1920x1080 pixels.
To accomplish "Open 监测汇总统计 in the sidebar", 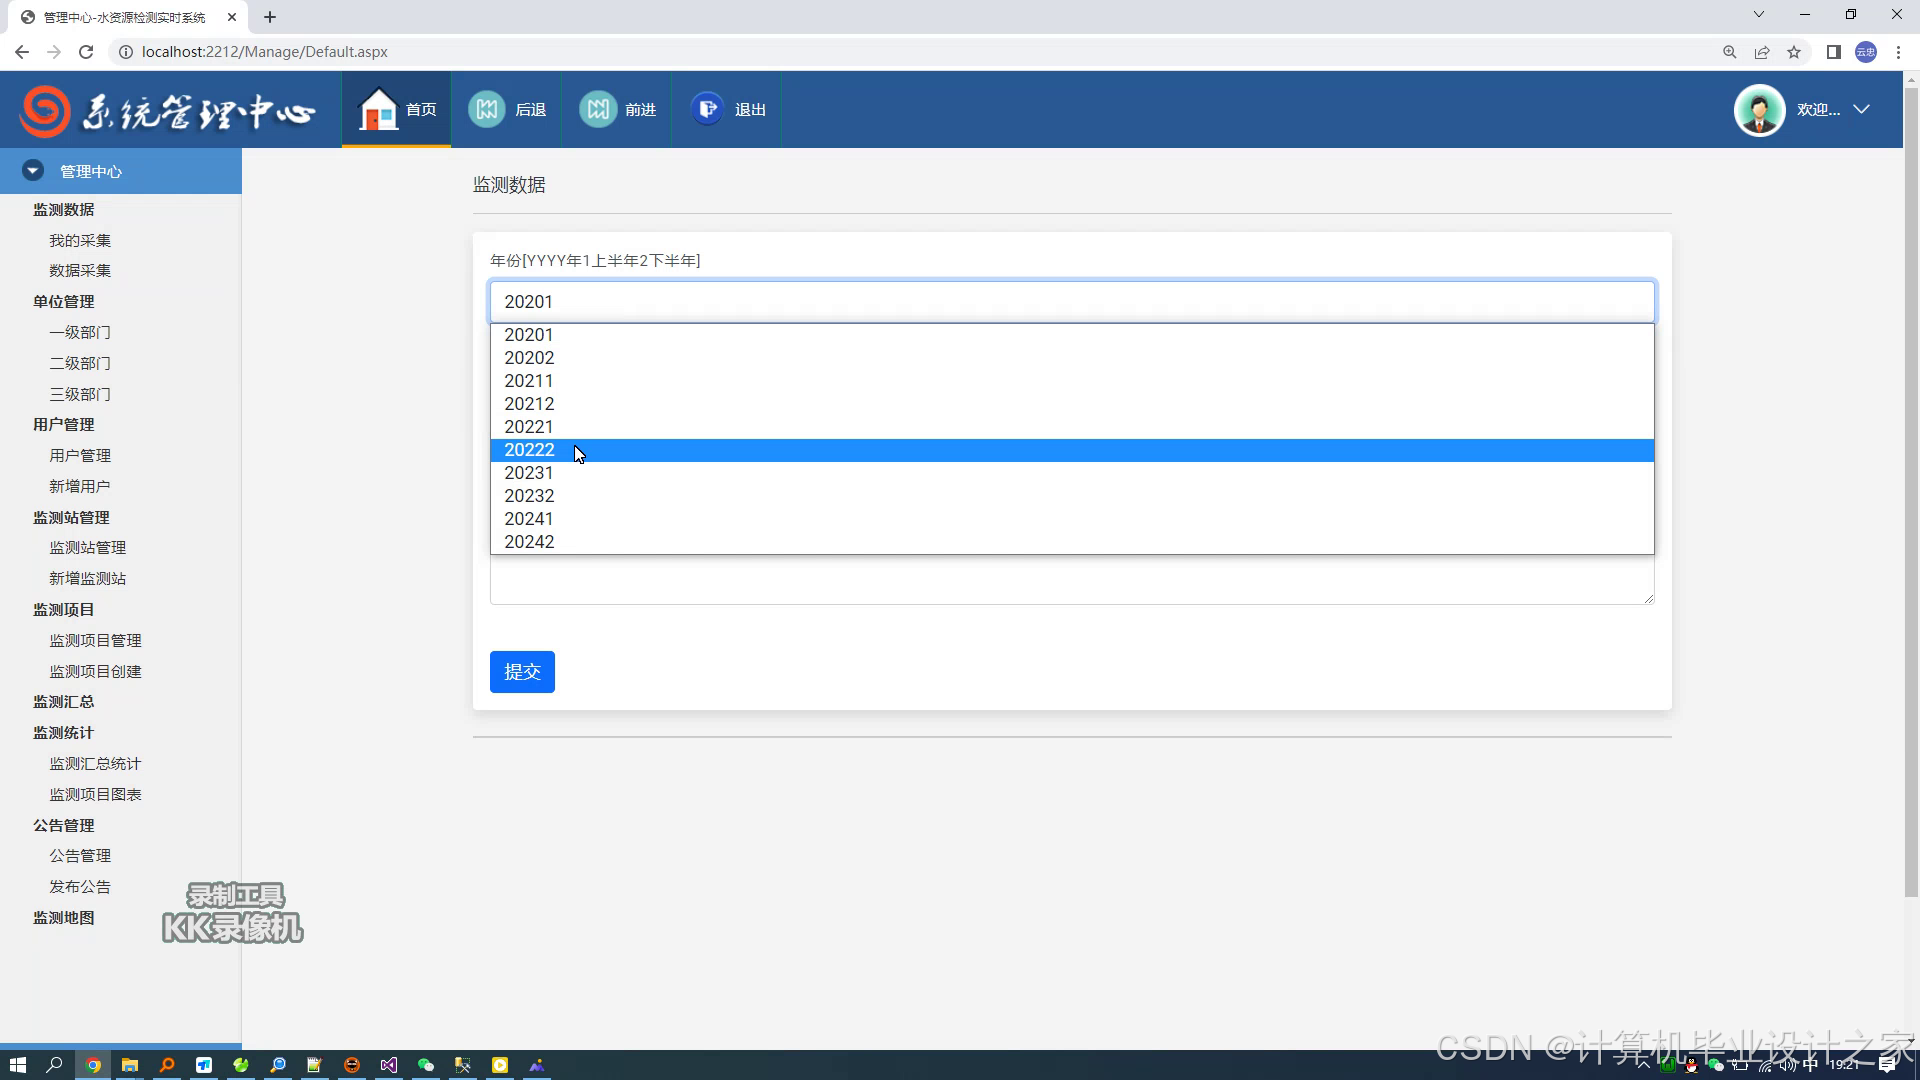I will [96, 764].
